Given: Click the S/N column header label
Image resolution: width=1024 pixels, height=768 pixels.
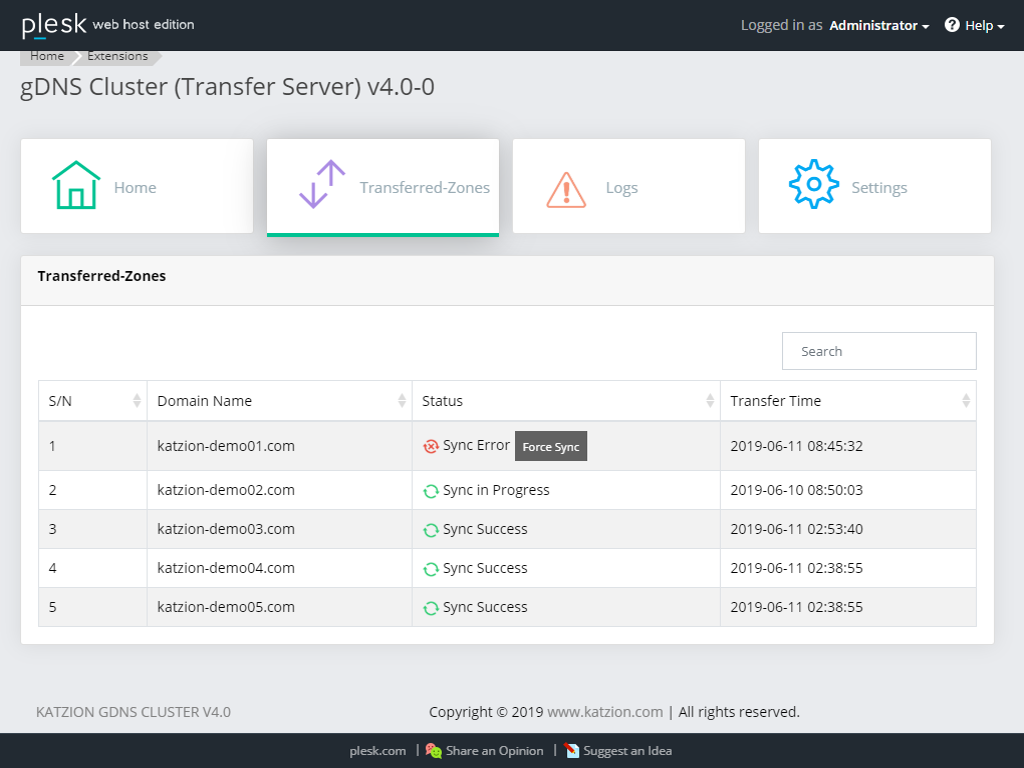Looking at the screenshot, I should [60, 401].
